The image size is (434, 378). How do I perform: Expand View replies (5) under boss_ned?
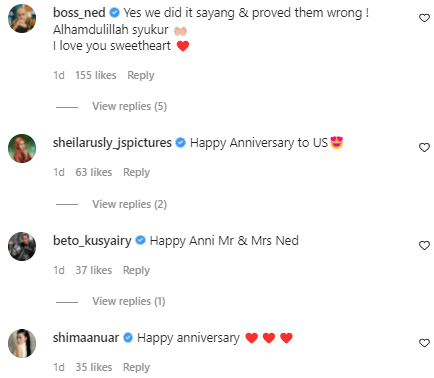click(x=129, y=106)
